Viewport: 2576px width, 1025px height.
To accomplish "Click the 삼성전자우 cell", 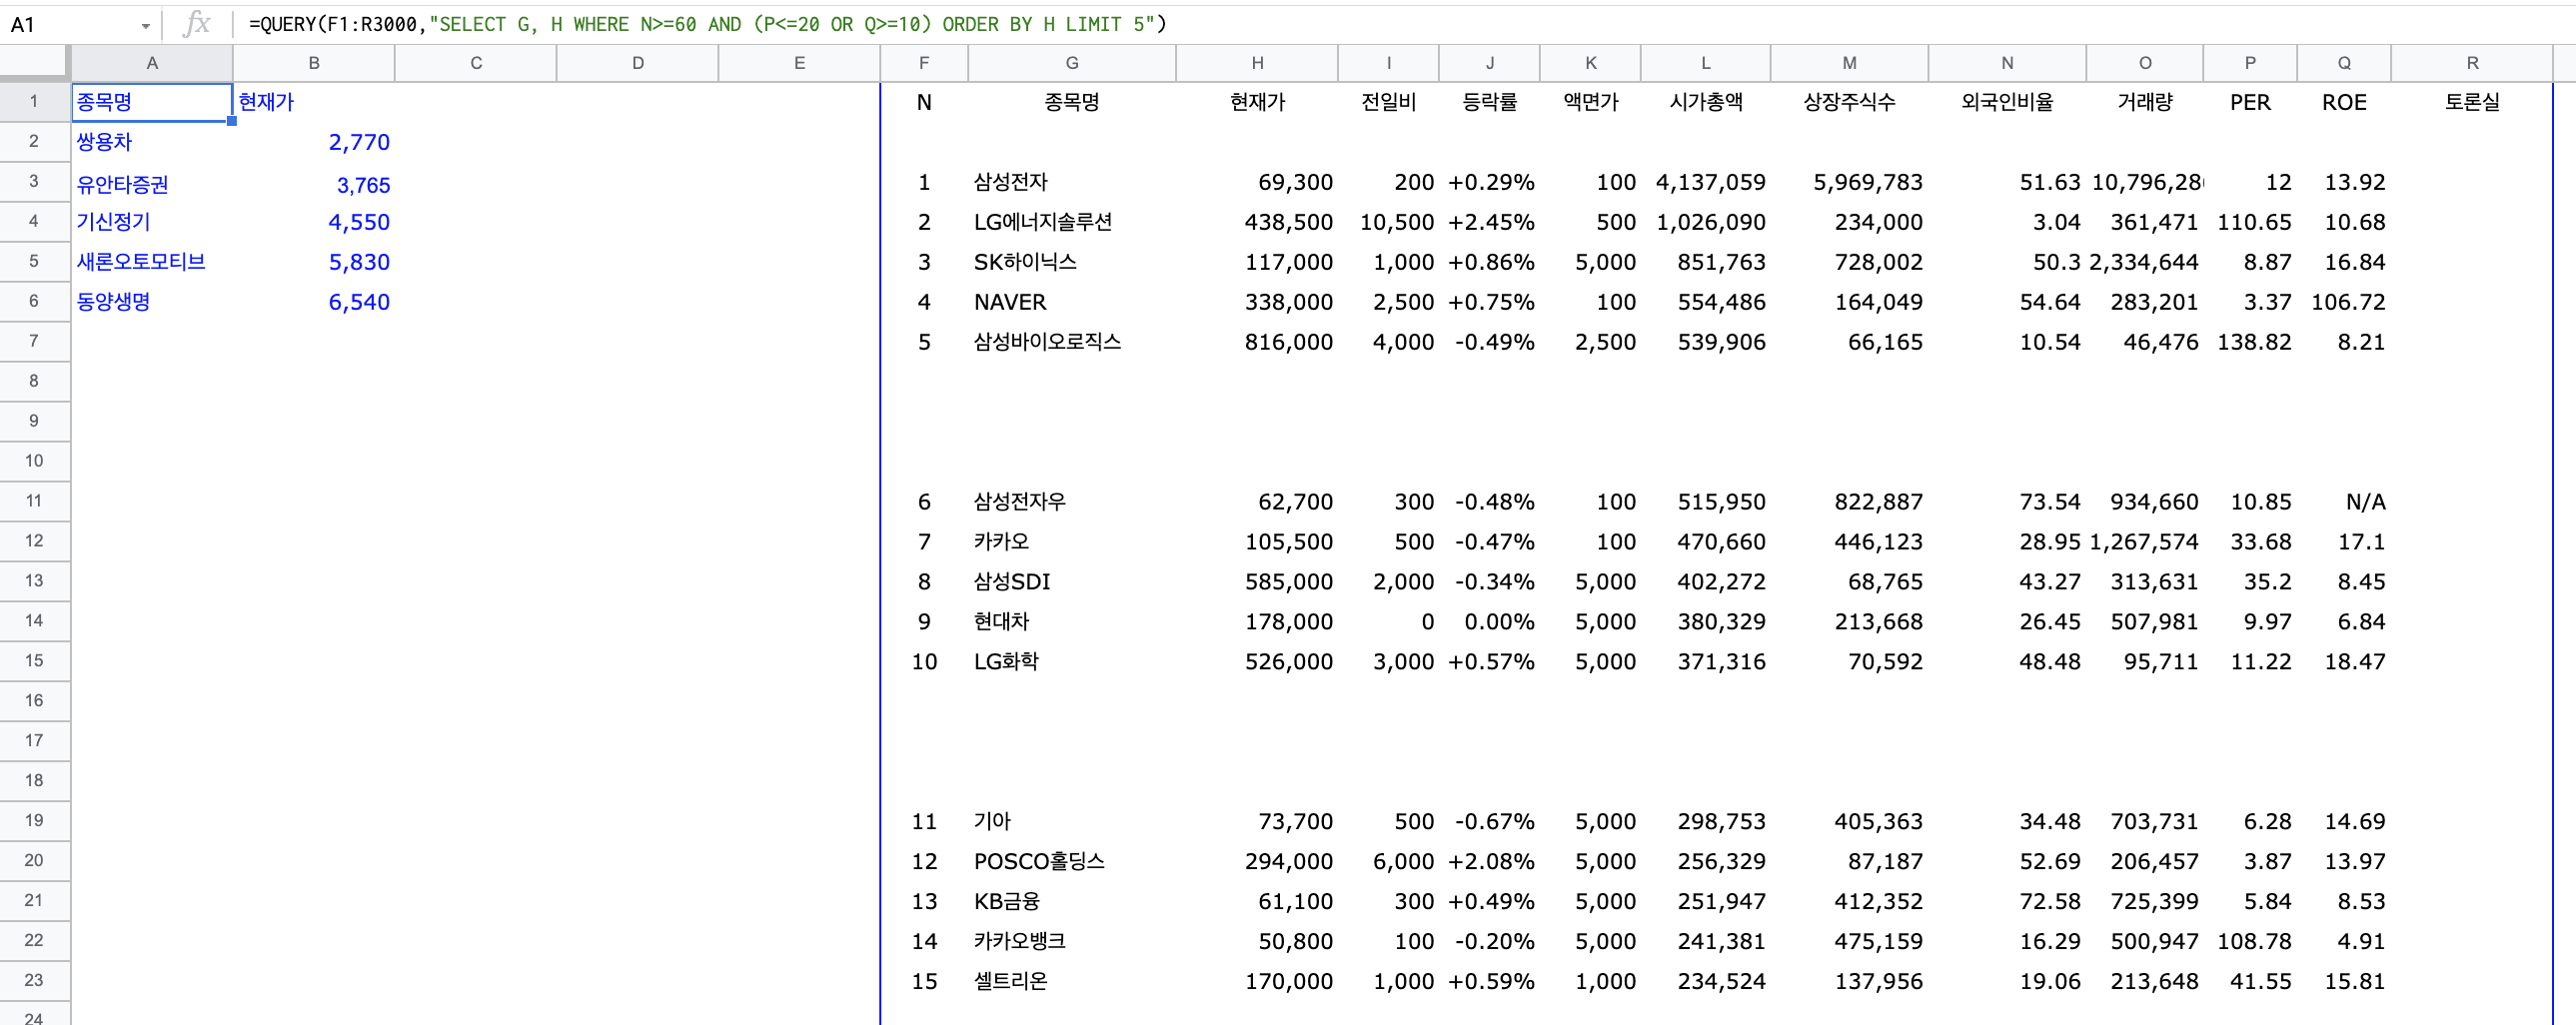I will tap(1072, 502).
